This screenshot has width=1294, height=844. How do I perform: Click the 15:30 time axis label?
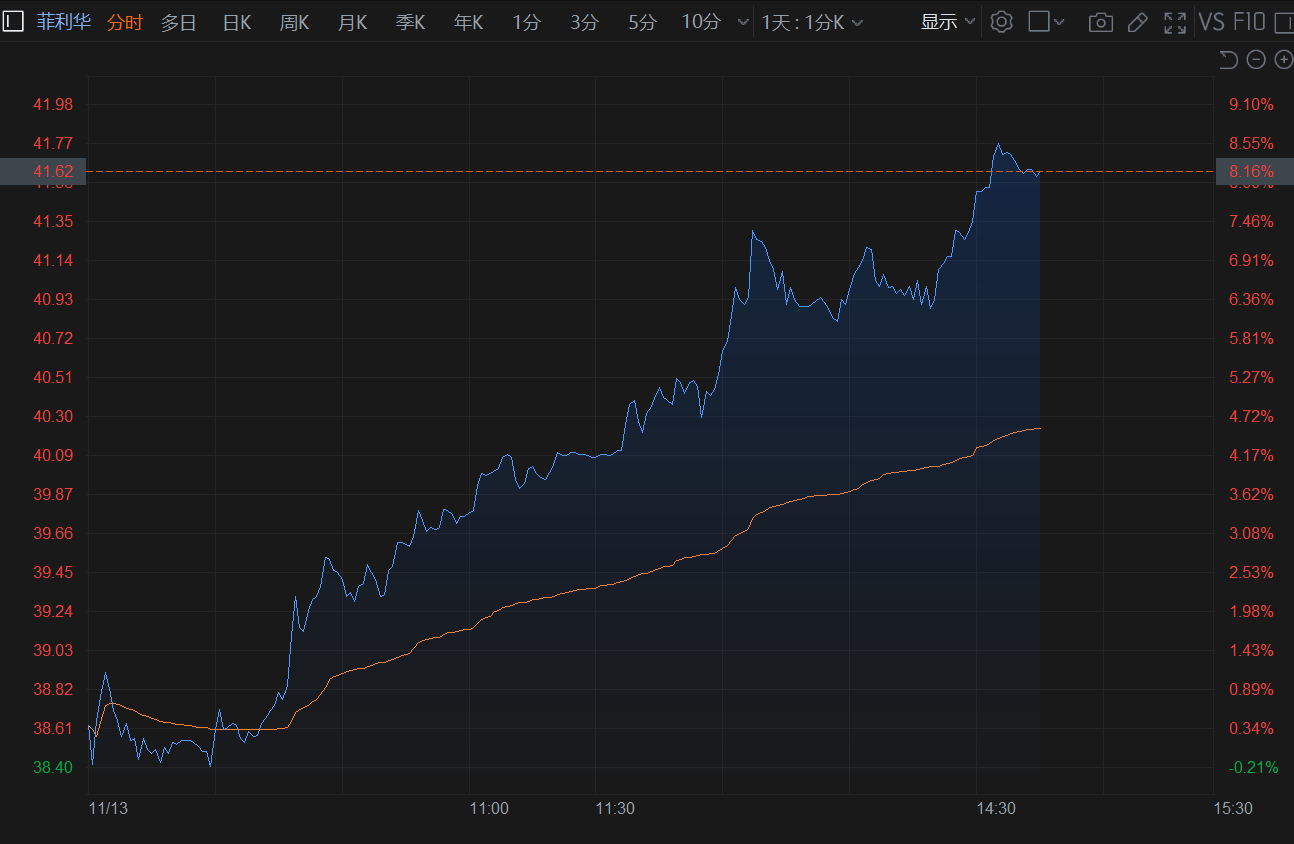pyautogui.click(x=1233, y=808)
